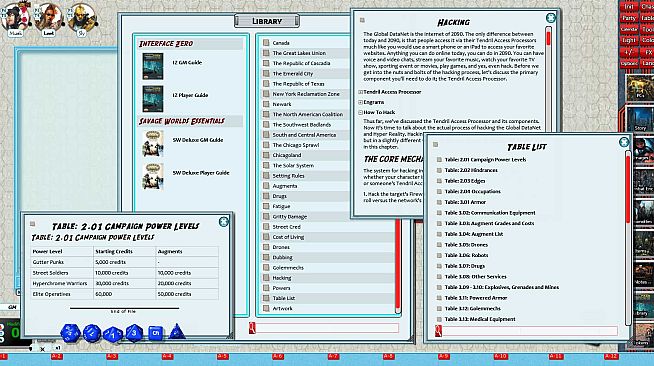
Task: Click the Init sidebar button
Action: coord(629,7)
